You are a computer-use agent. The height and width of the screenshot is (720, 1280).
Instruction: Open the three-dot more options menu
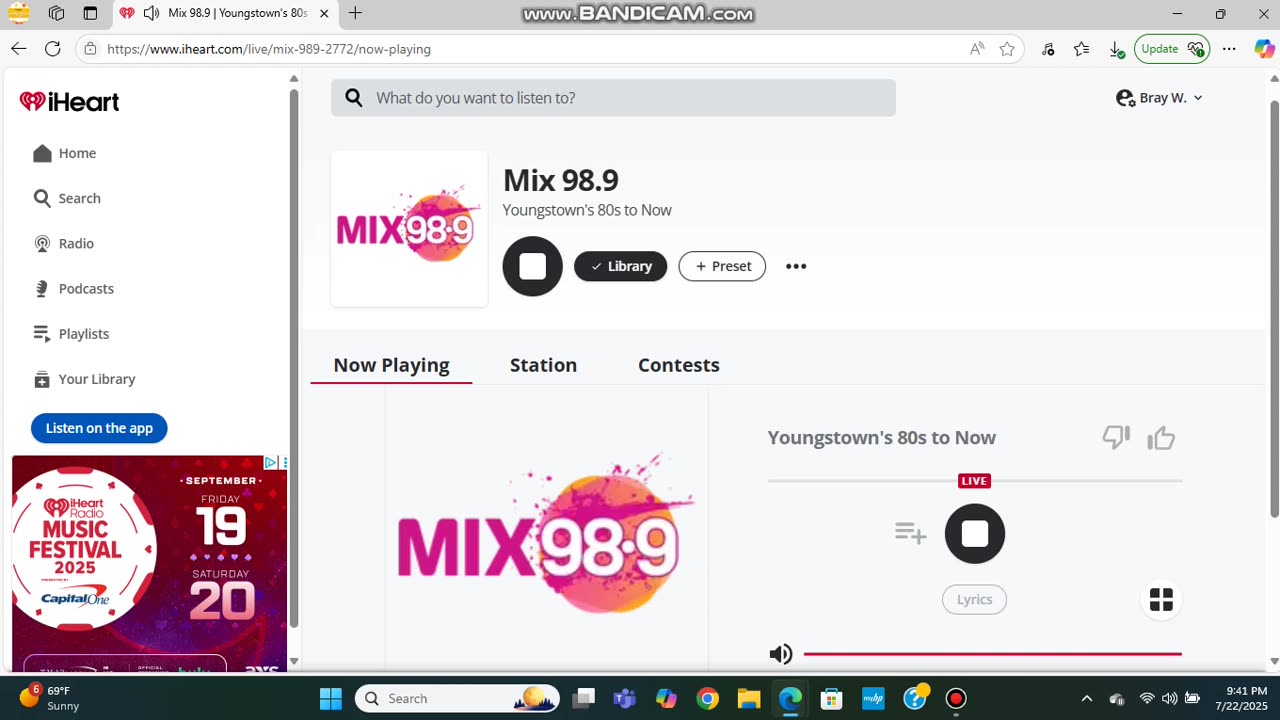pos(796,266)
